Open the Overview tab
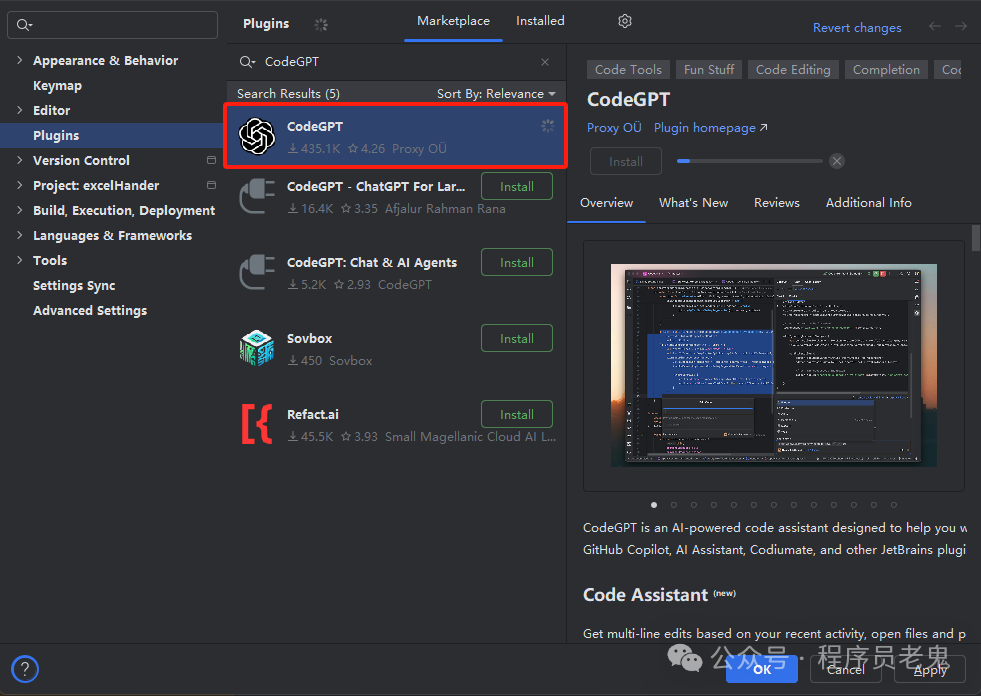The image size is (981, 696). tap(606, 203)
